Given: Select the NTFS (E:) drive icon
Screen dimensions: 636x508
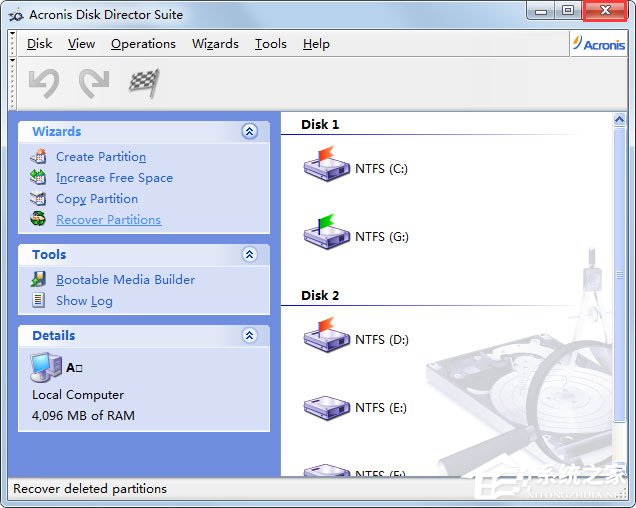Looking at the screenshot, I should click(x=327, y=407).
